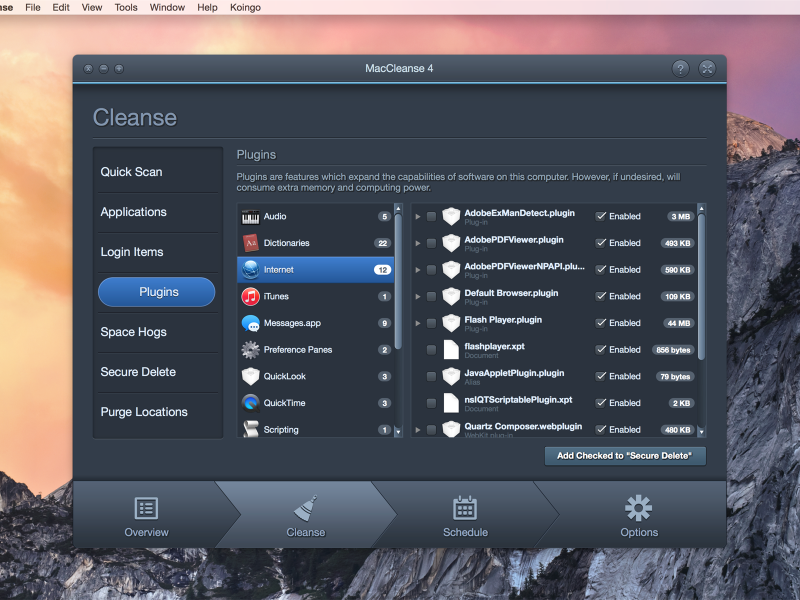Select Quick Scan in sidebar
The image size is (800, 600).
coord(158,172)
